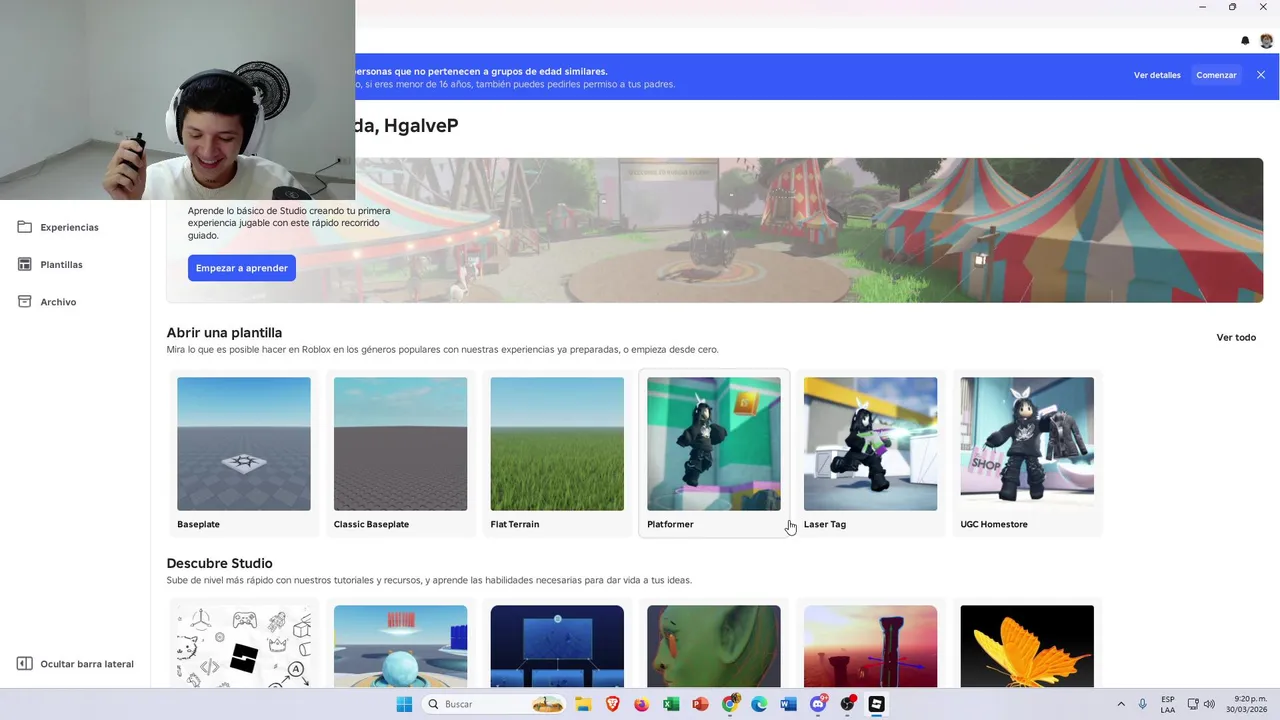This screenshot has width=1280, height=720.
Task: Open Word from the taskbar
Action: point(788,704)
